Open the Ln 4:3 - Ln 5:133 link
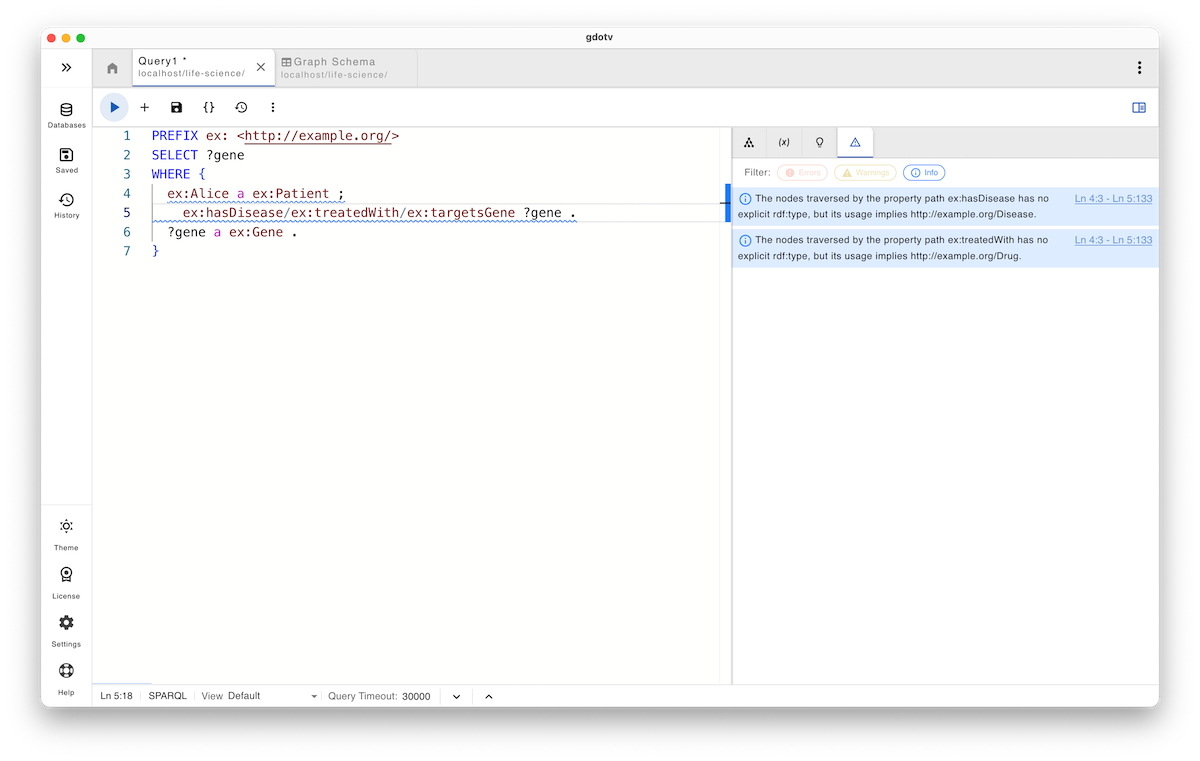Screen dimensions: 1200x761 click(x=1113, y=198)
